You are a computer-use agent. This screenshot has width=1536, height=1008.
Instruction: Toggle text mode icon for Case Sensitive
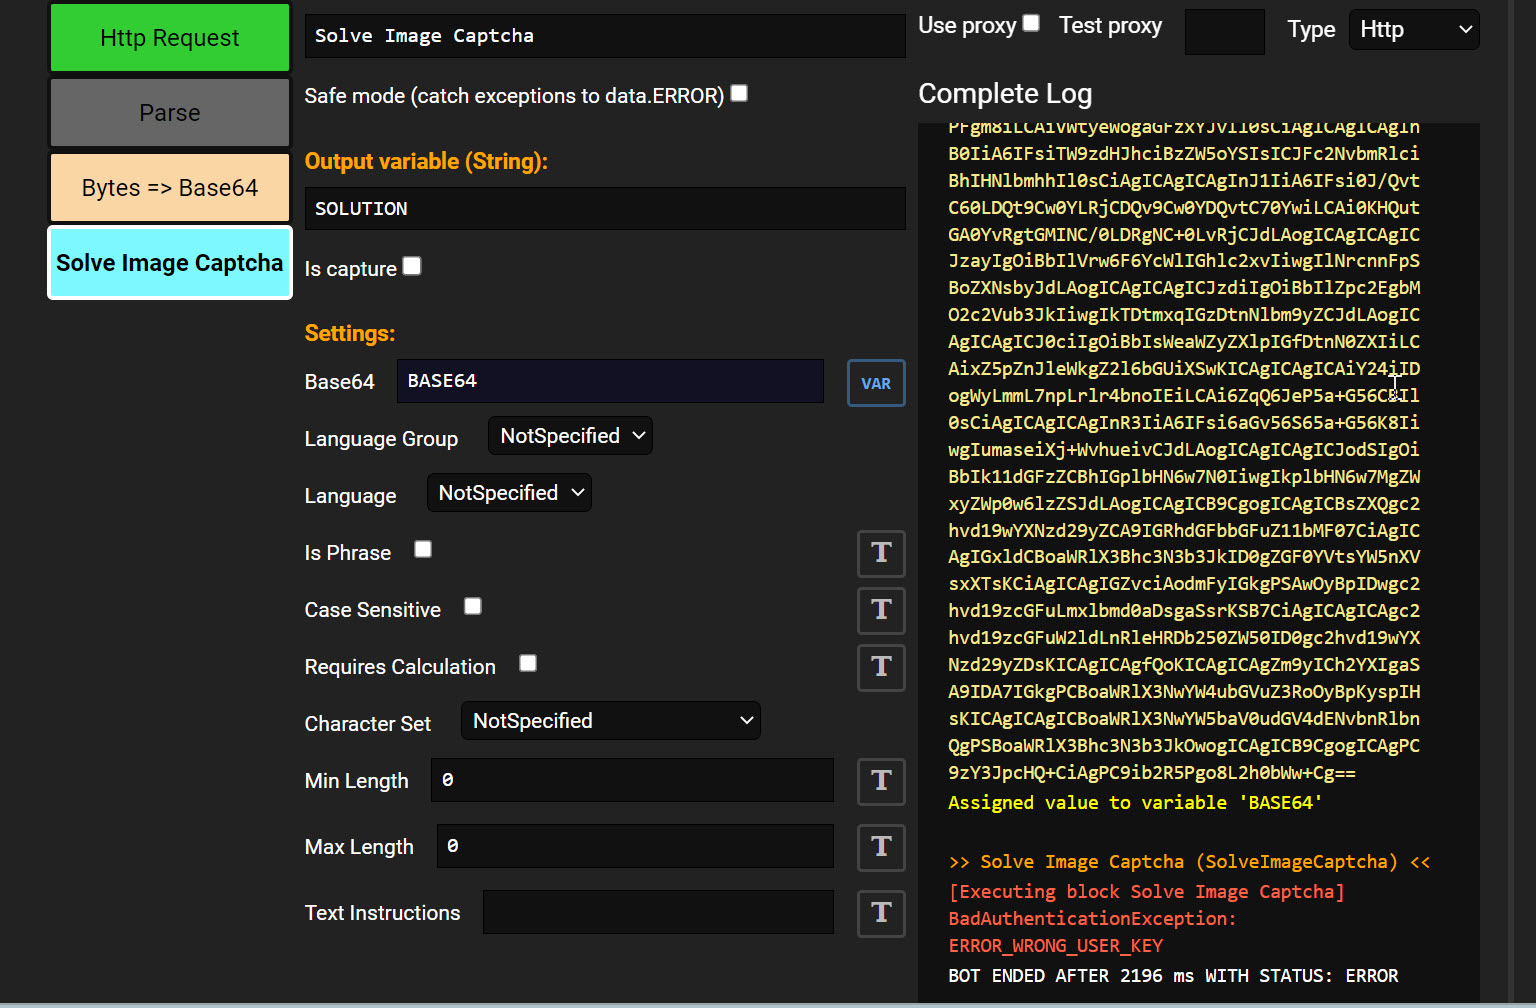coord(881,610)
